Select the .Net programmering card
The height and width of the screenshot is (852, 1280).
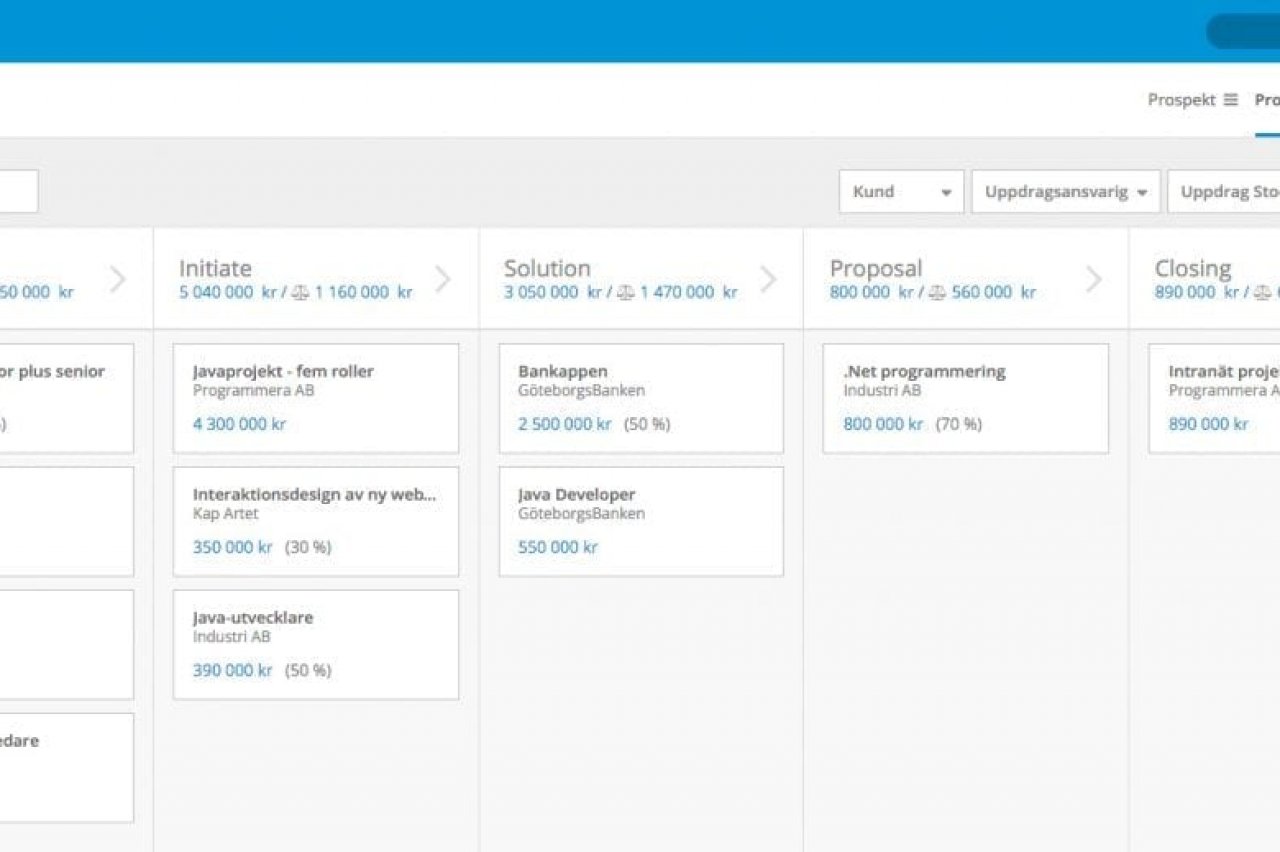(x=965, y=398)
